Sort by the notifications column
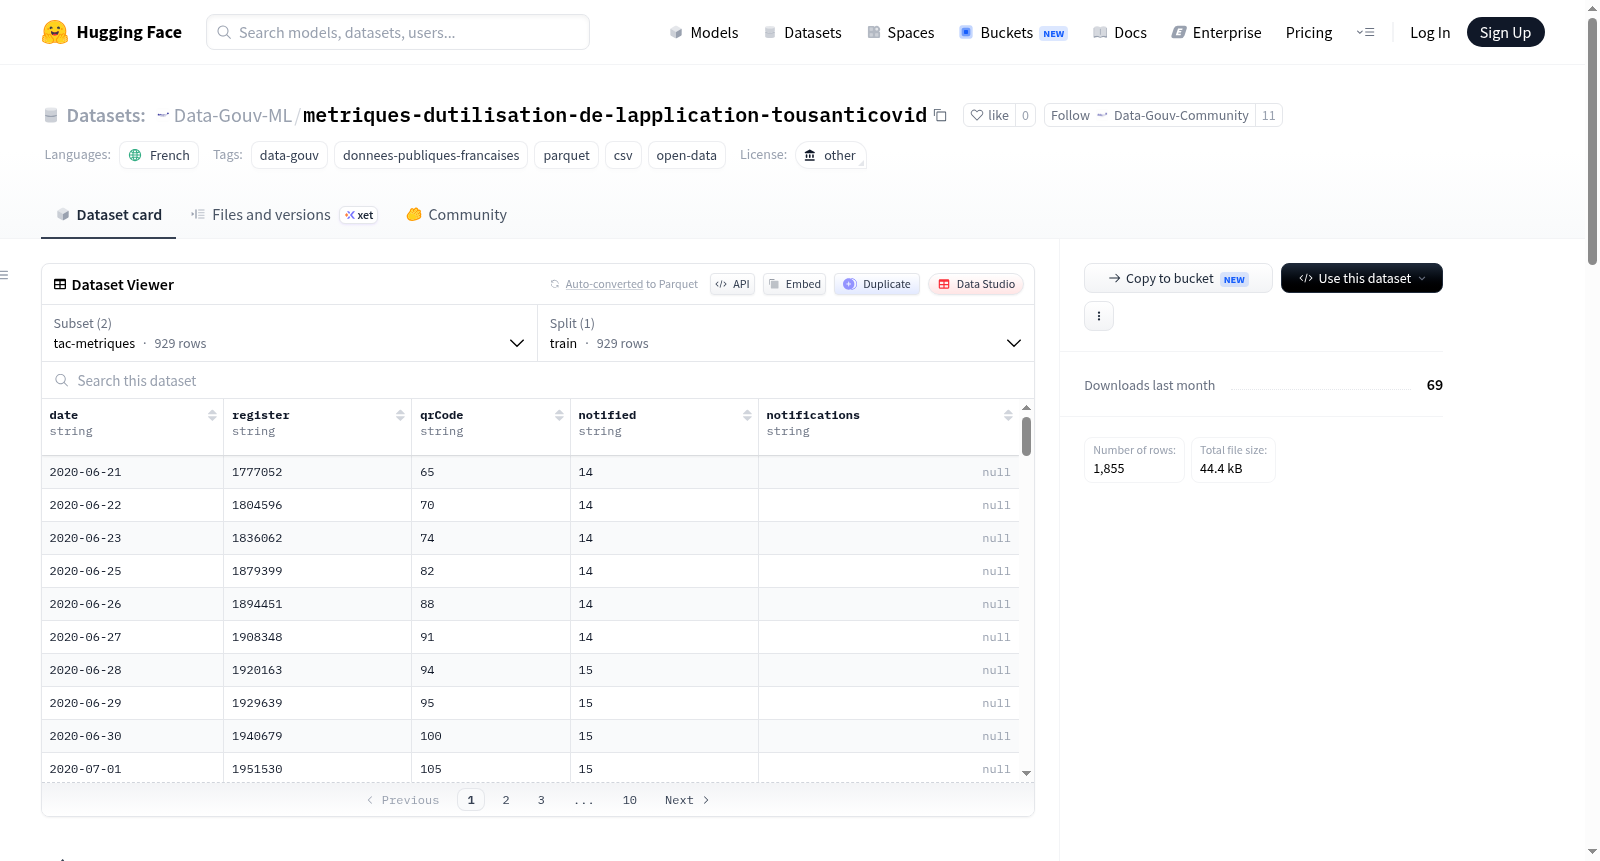 click(1008, 415)
